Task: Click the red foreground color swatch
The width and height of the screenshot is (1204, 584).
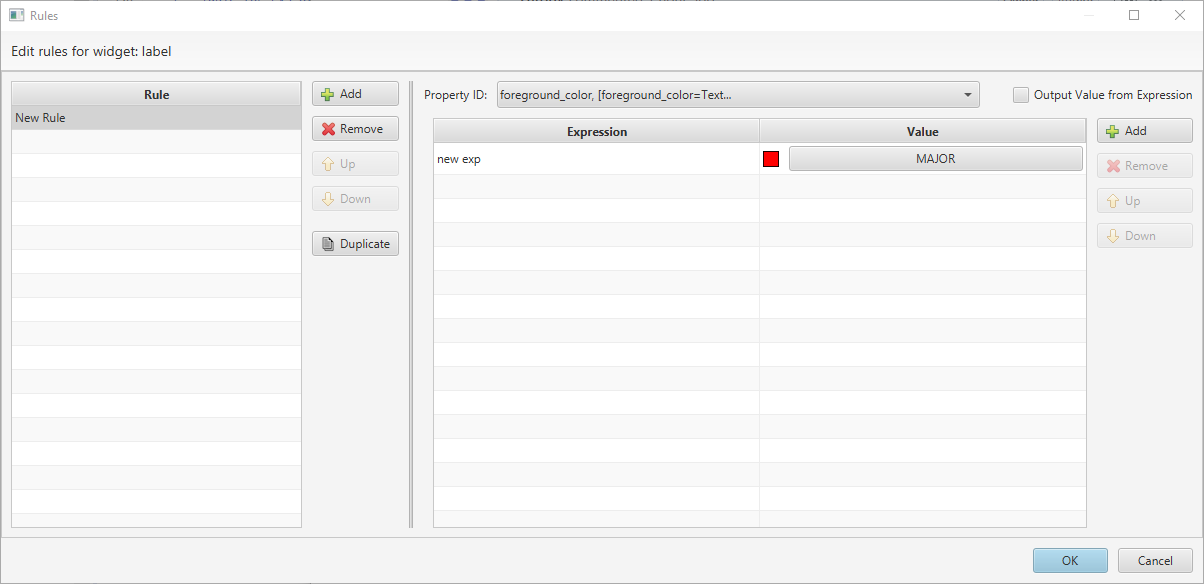Action: click(x=770, y=158)
